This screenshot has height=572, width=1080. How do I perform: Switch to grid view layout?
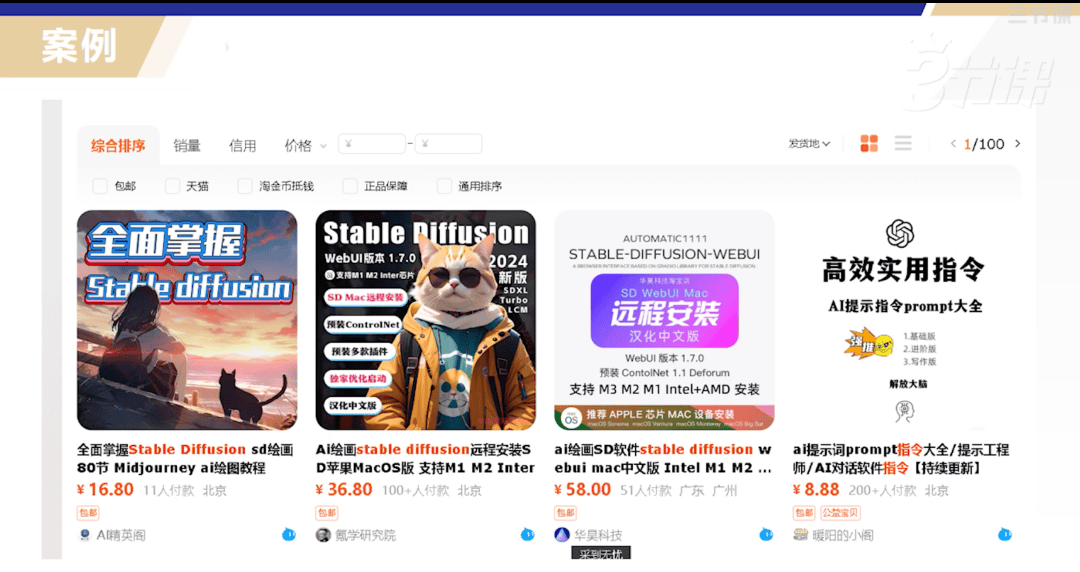click(869, 144)
